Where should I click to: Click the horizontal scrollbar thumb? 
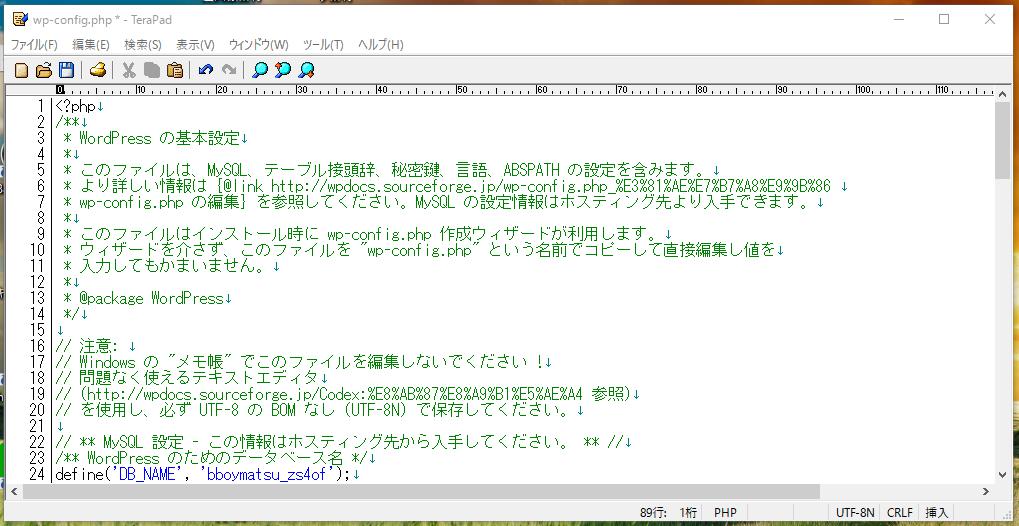click(421, 491)
